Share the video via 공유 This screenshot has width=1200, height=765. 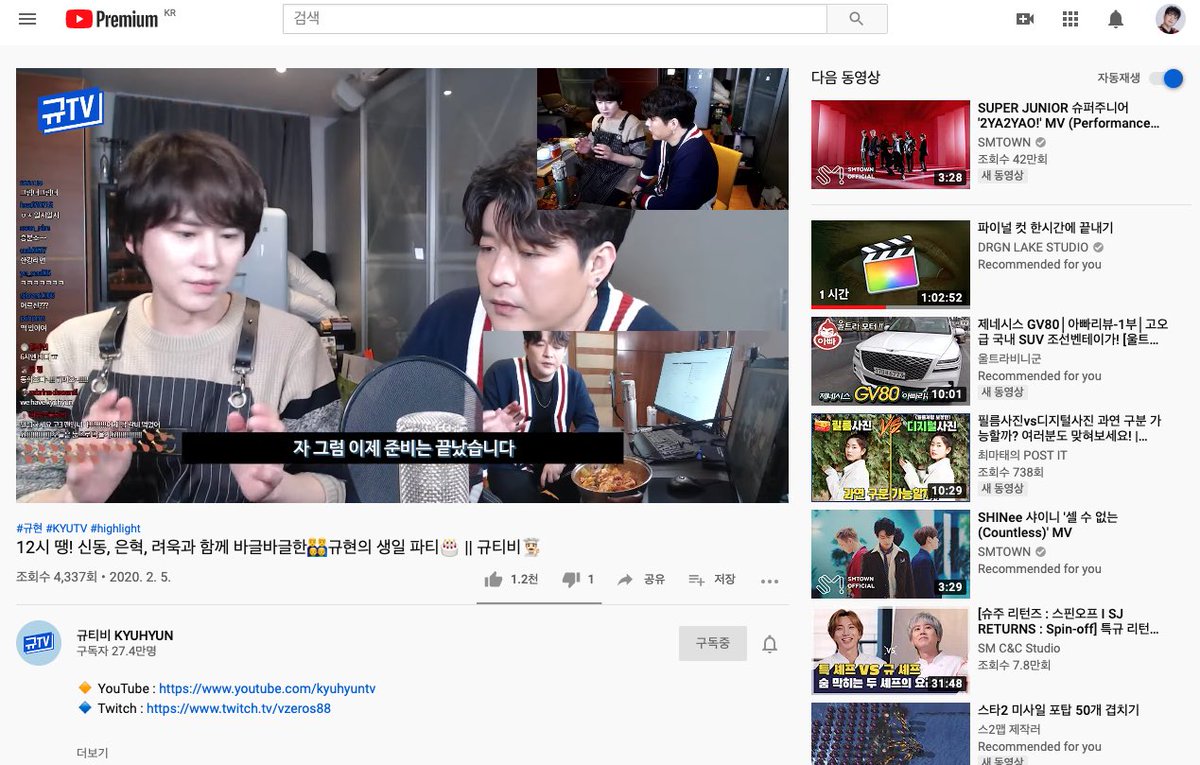coord(641,579)
